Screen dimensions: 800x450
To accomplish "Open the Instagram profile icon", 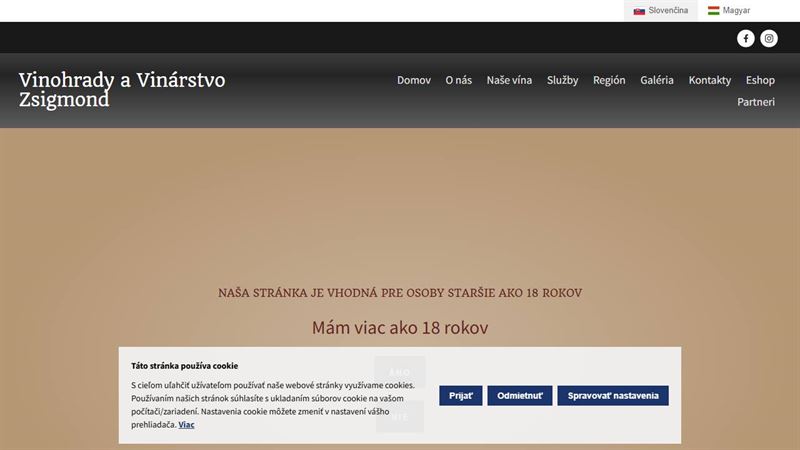I will click(x=769, y=38).
